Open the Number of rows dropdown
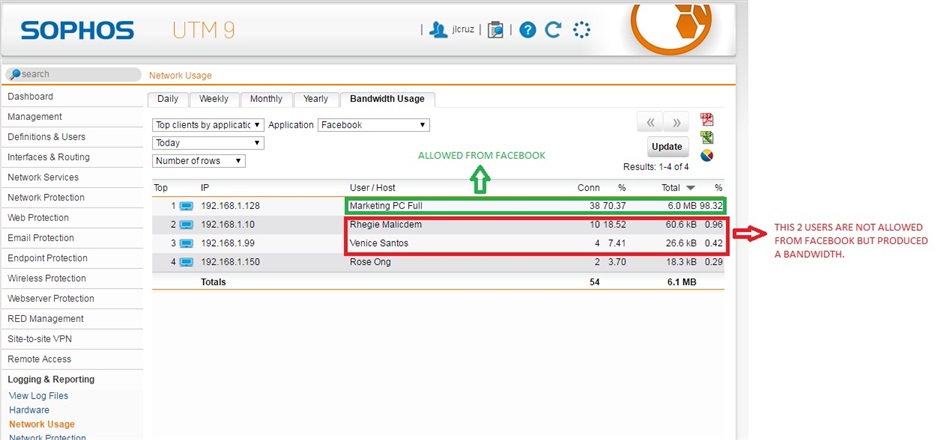 click(199, 161)
